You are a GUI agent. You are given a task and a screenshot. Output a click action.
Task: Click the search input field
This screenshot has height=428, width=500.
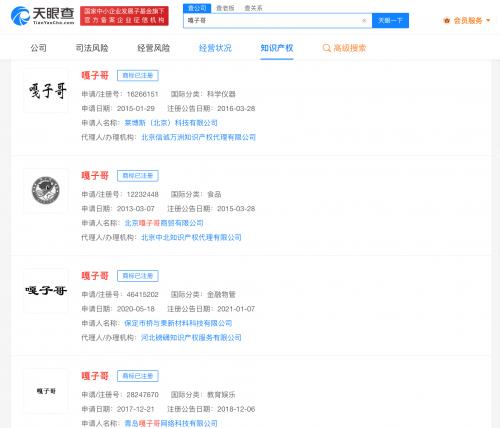coord(273,20)
